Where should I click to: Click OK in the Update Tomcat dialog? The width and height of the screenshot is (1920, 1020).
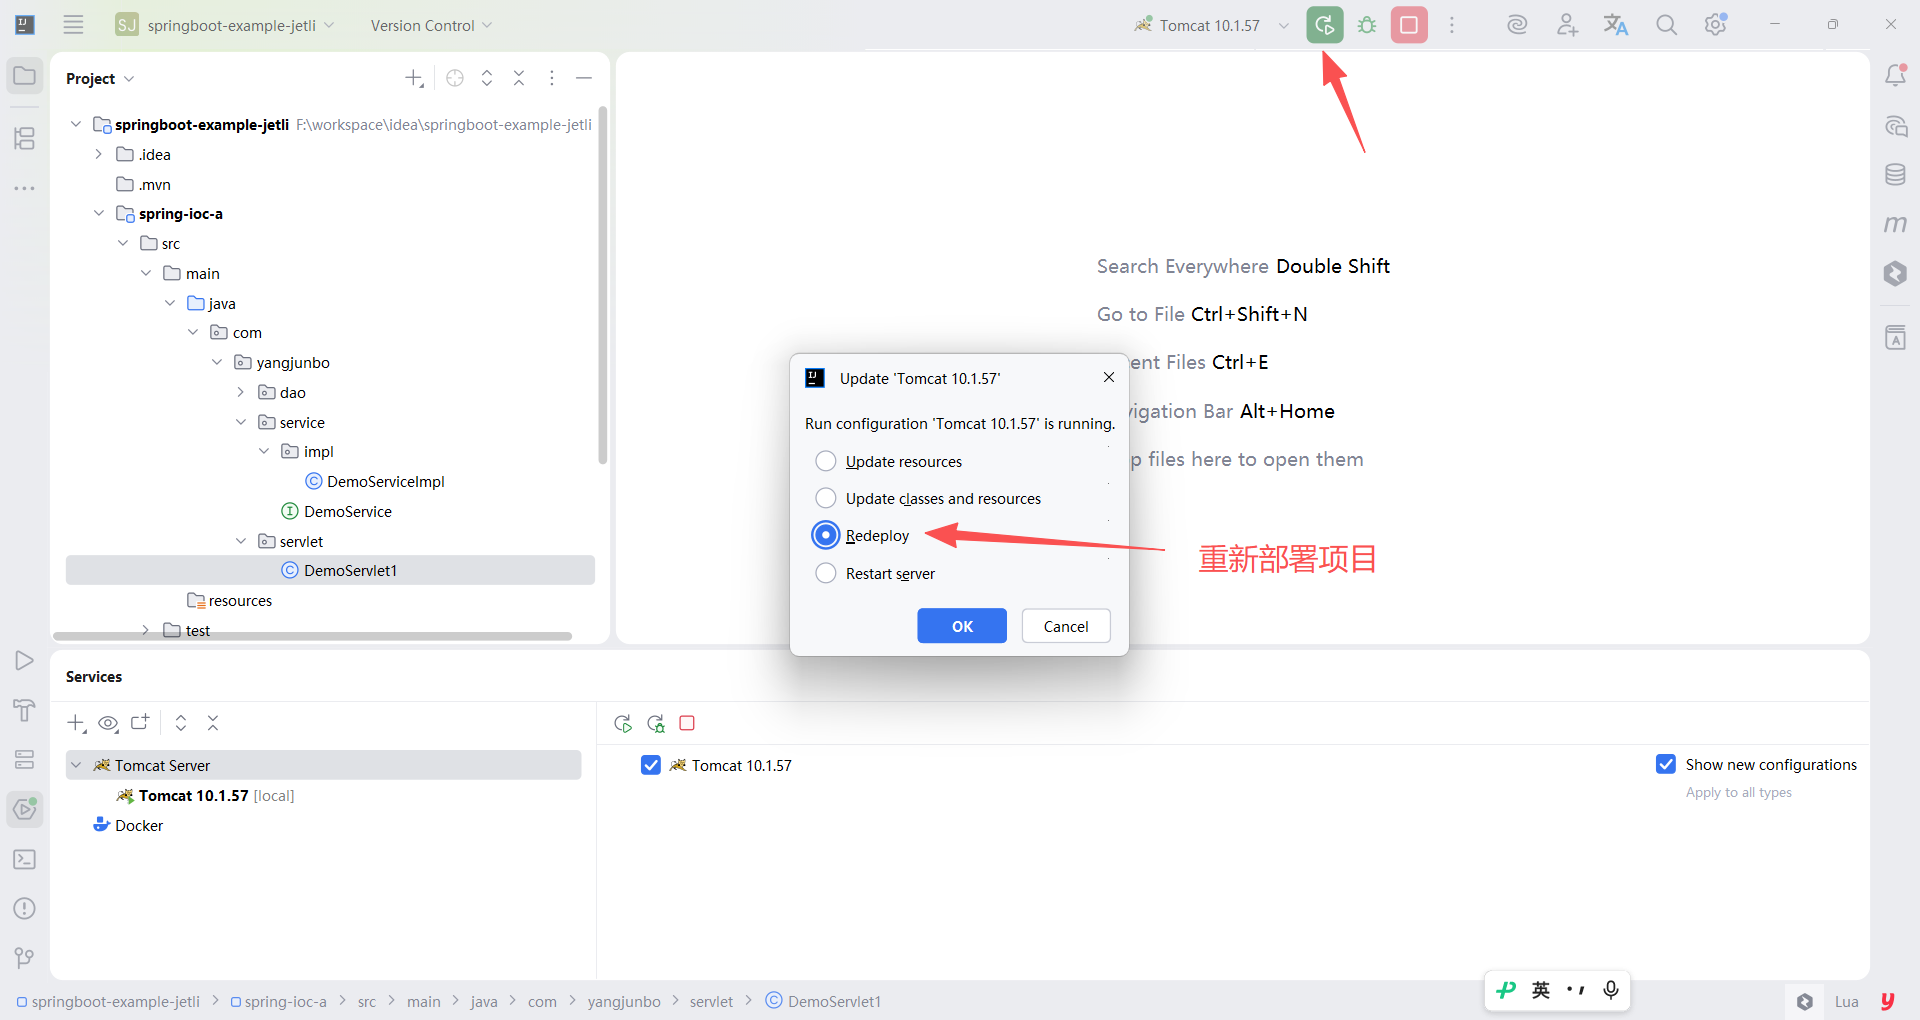click(x=962, y=626)
